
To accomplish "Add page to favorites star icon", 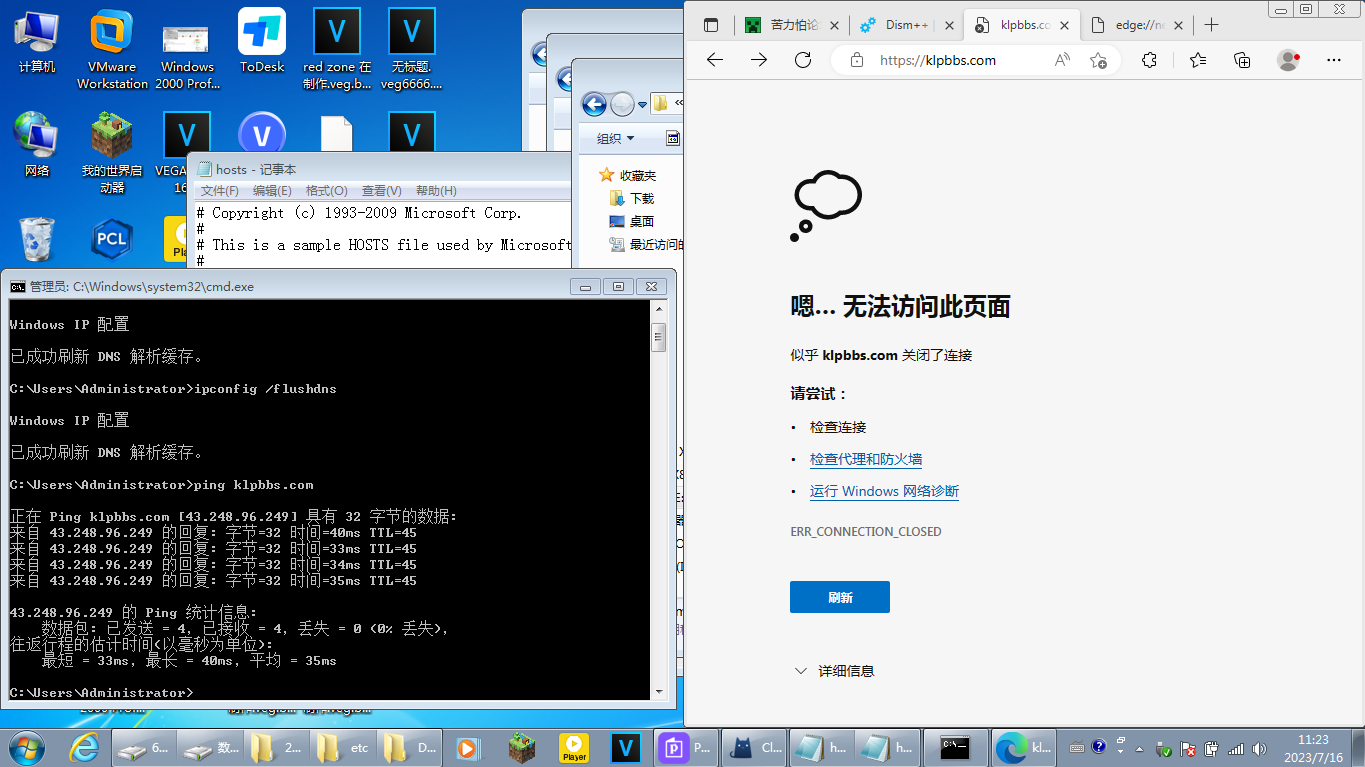I will pyautogui.click(x=1098, y=60).
